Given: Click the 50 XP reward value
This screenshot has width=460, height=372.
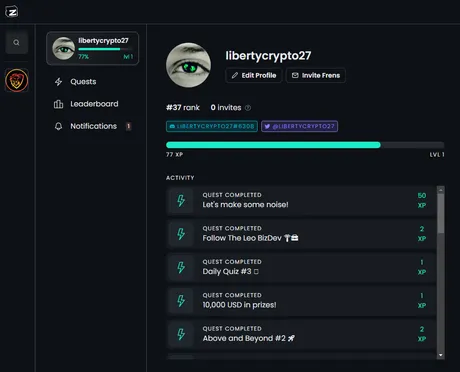Looking at the screenshot, I should click(x=422, y=200).
